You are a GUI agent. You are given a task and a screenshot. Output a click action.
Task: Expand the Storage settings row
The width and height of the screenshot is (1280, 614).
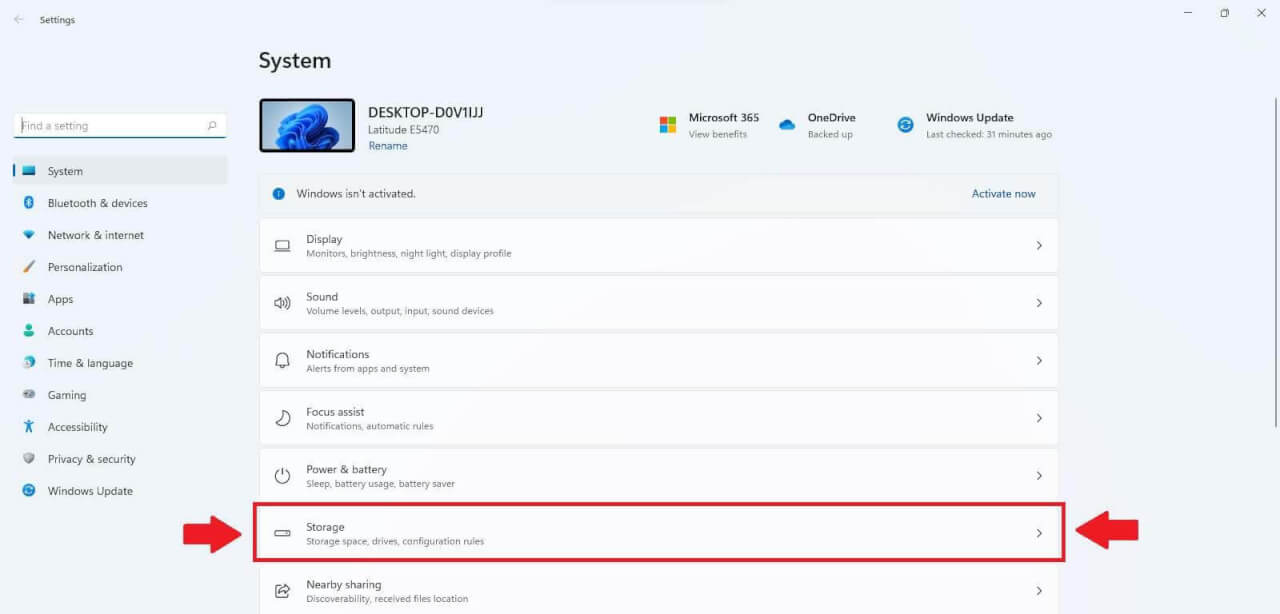coord(1038,532)
